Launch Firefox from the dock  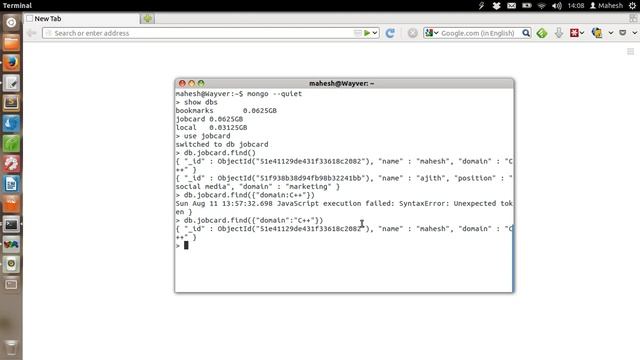tap(11, 62)
